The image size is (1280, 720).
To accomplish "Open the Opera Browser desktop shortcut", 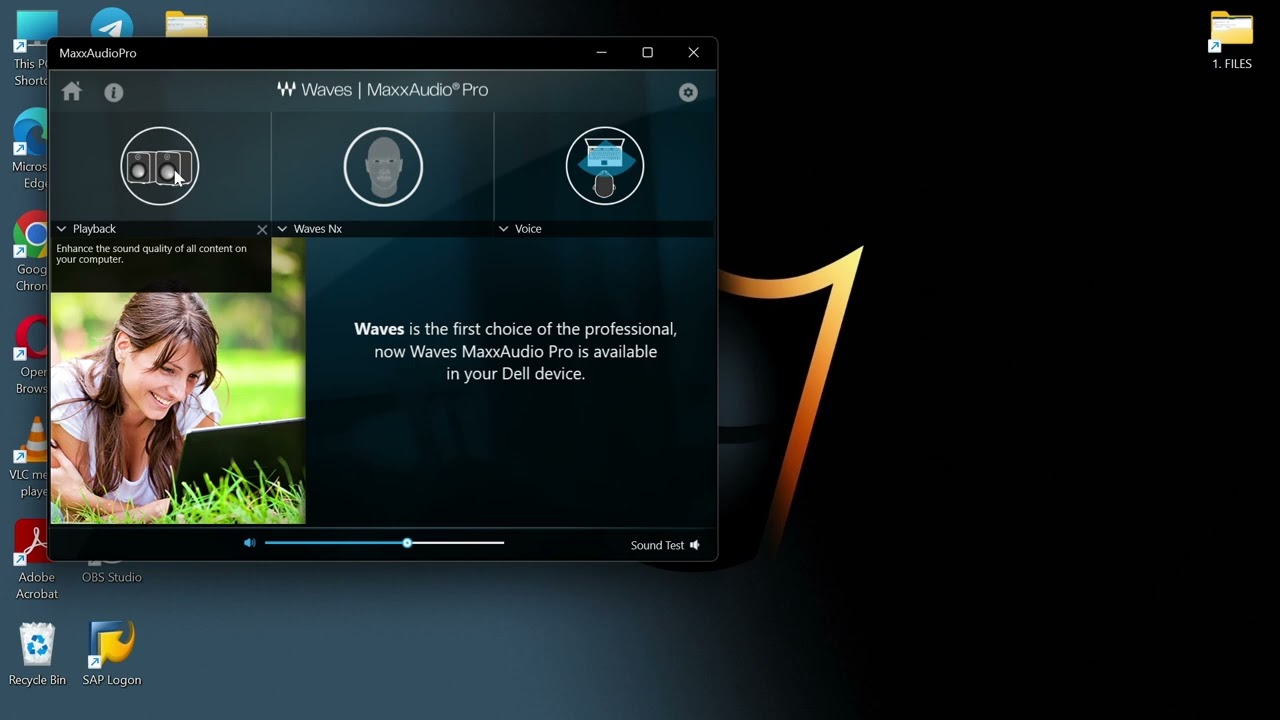I will point(32,355).
